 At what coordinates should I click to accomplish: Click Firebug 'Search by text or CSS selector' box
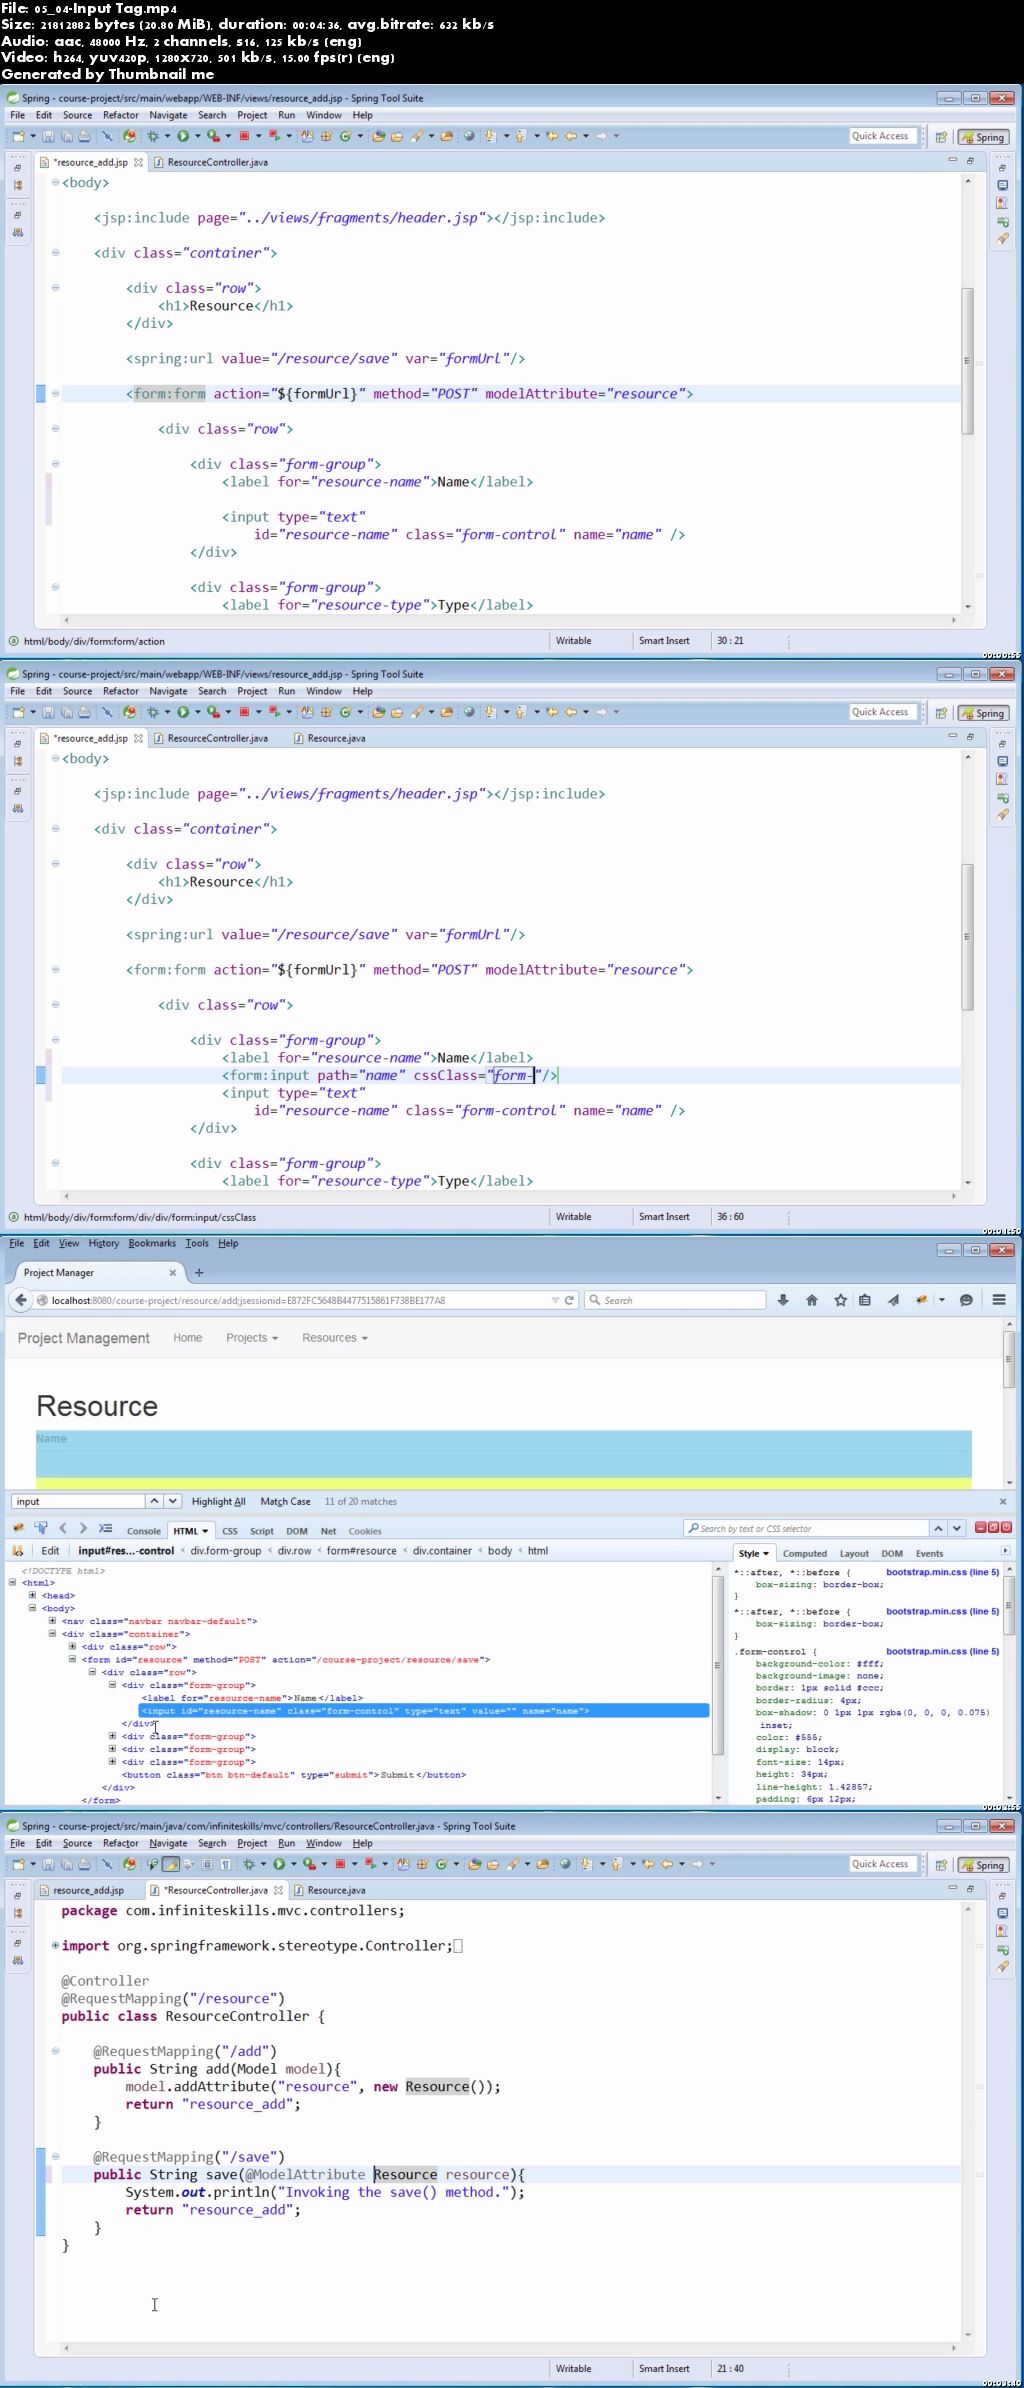tap(807, 1528)
